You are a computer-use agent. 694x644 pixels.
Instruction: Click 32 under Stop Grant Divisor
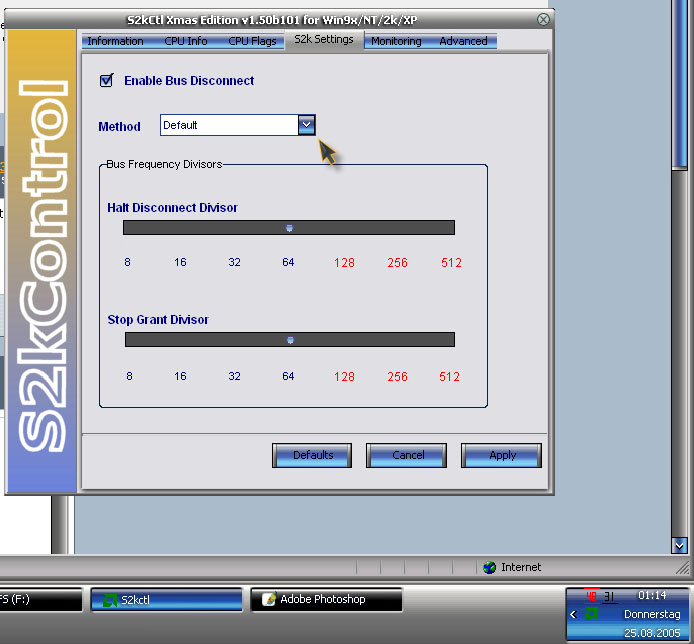[x=234, y=376]
